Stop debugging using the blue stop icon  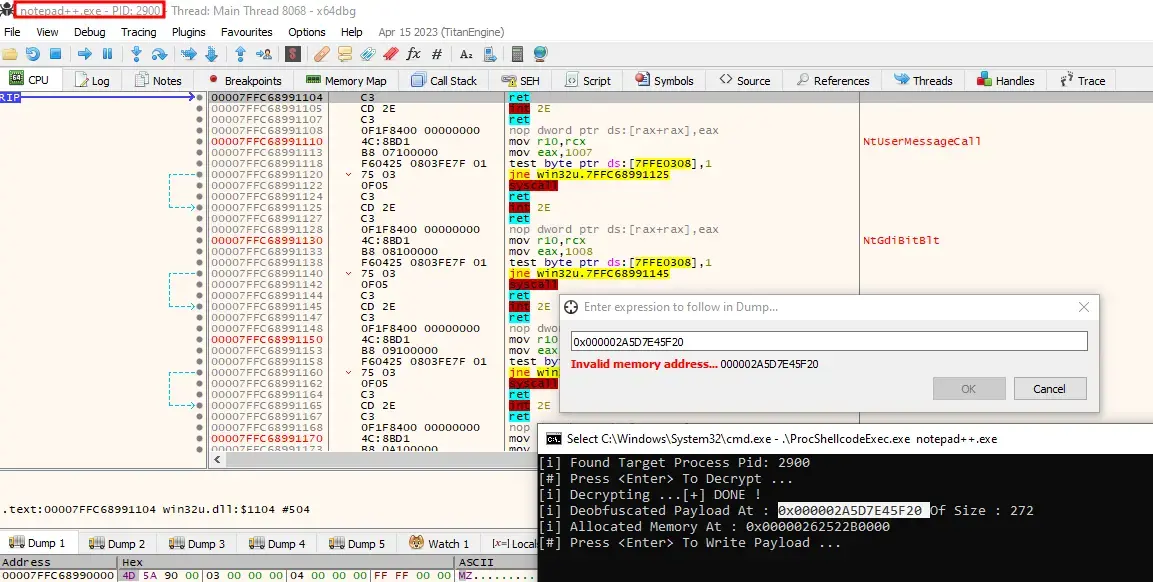[x=56, y=54]
